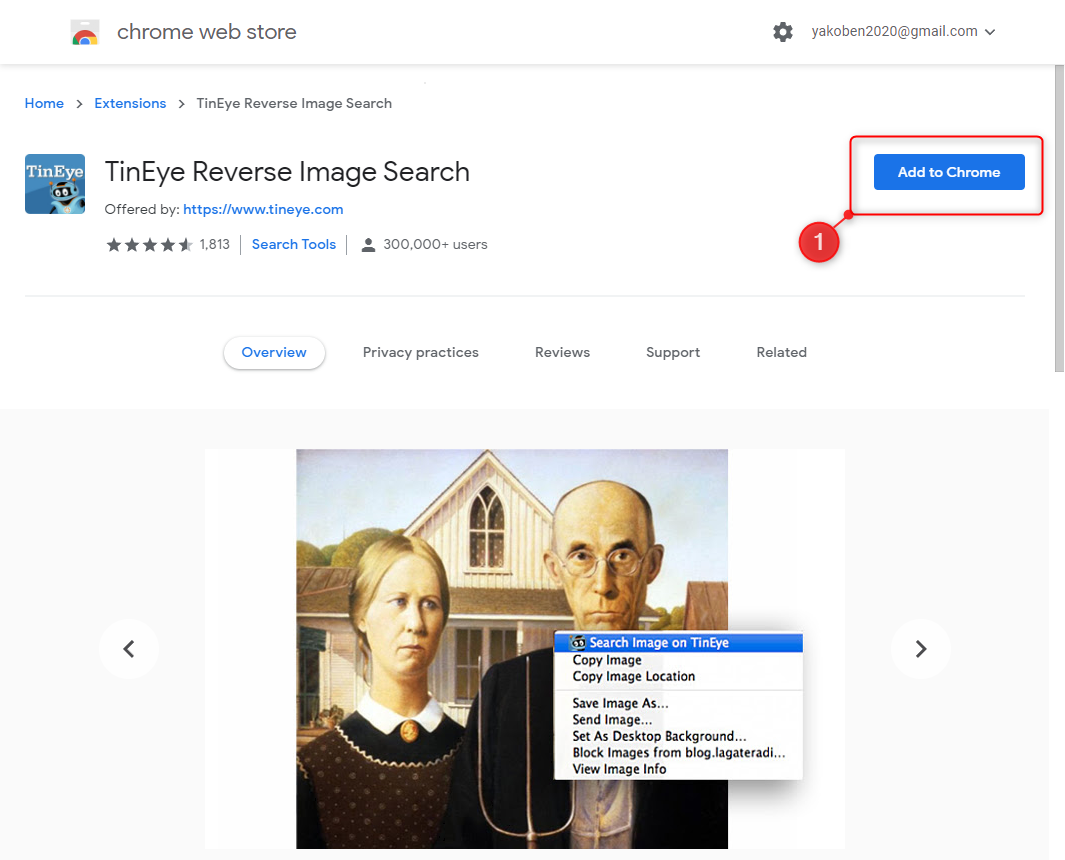The height and width of the screenshot is (860, 1065).
Task: Go to the Support tab
Action: (672, 353)
